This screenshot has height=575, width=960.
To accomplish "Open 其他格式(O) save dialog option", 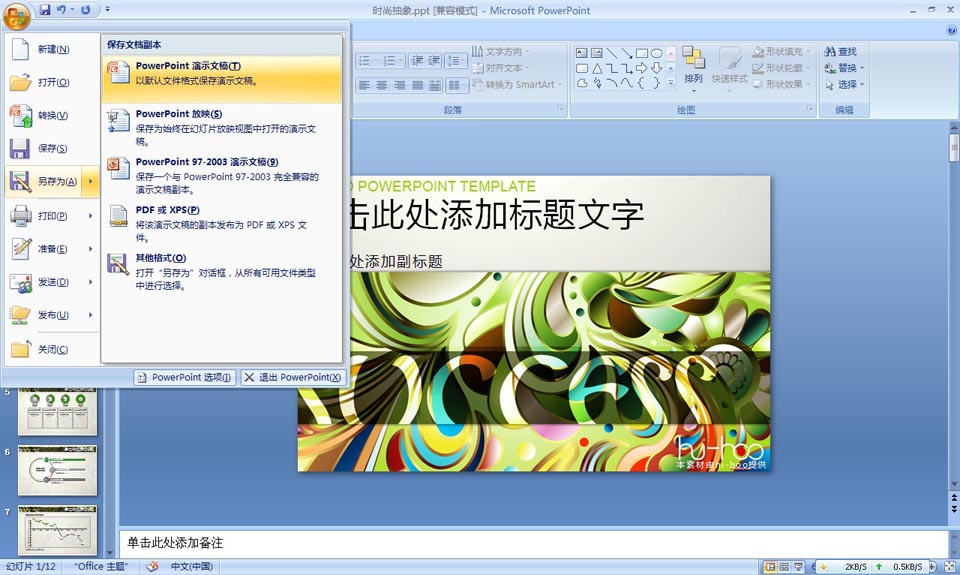I will coord(222,271).
